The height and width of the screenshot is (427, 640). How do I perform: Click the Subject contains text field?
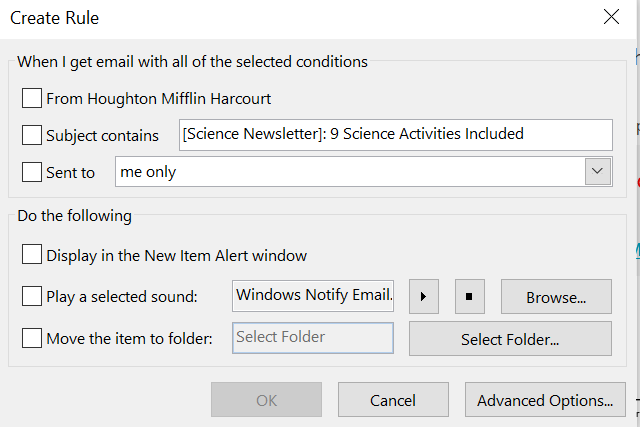pos(396,135)
